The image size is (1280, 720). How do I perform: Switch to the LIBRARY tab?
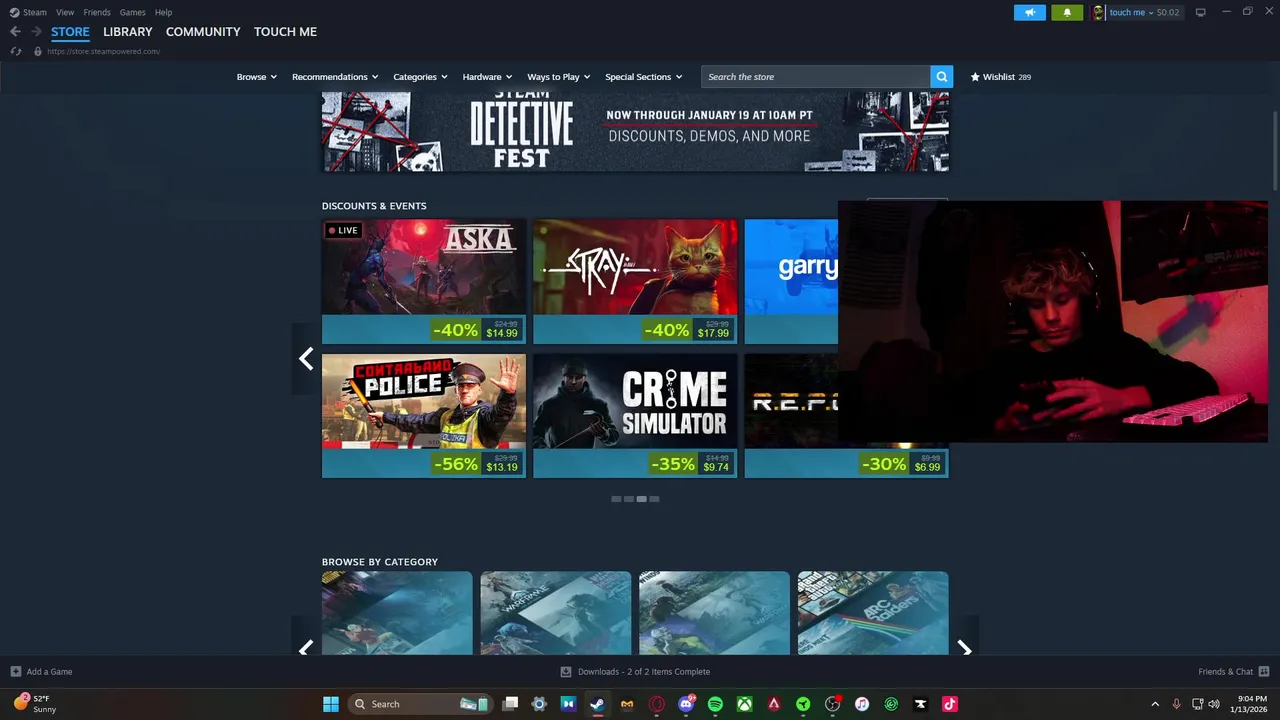[x=128, y=32]
